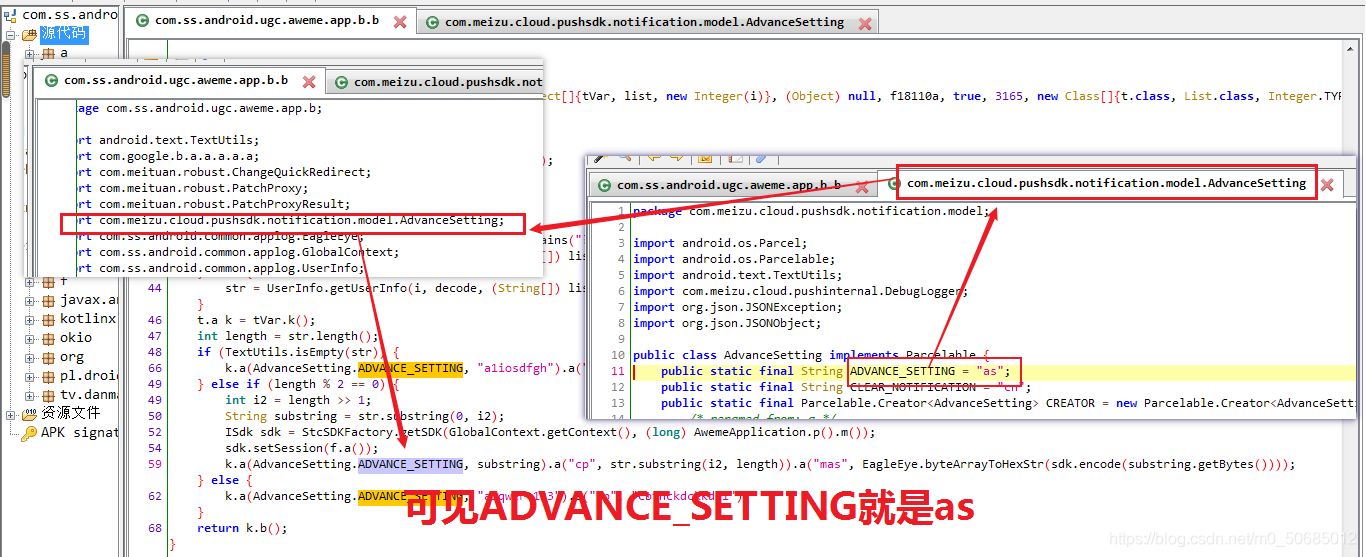Viewport: 1366px width, 557px height.
Task: Click line number 11 in right overlay gutter
Action: tap(618, 371)
